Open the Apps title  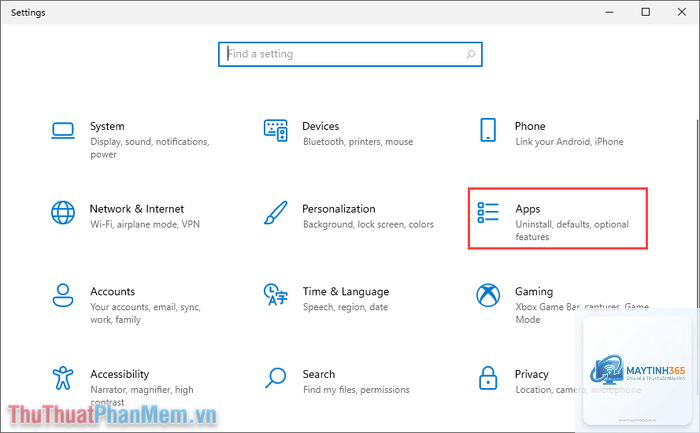[528, 209]
